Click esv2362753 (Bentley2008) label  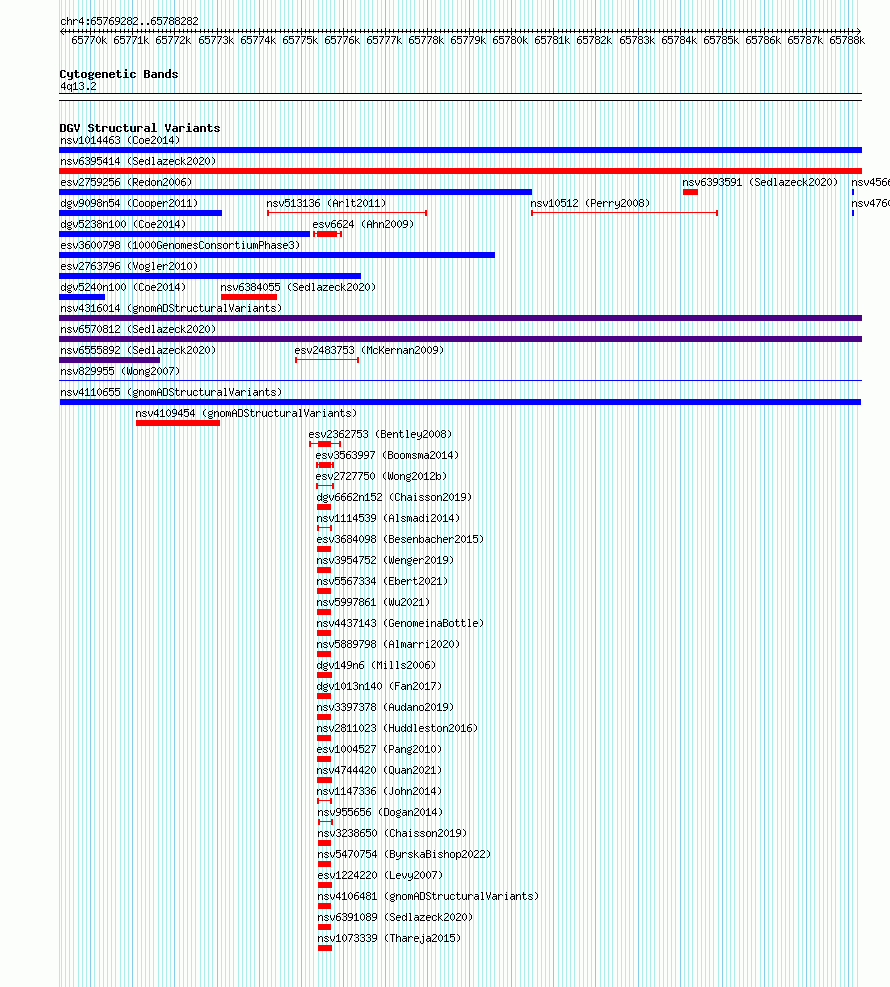tap(380, 434)
